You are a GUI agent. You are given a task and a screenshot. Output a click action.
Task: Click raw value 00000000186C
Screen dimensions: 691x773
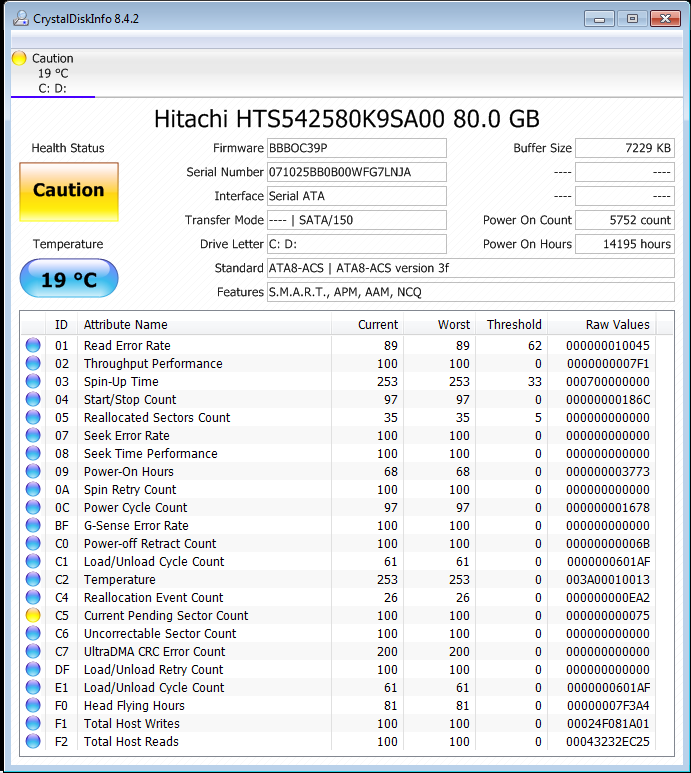coord(608,400)
